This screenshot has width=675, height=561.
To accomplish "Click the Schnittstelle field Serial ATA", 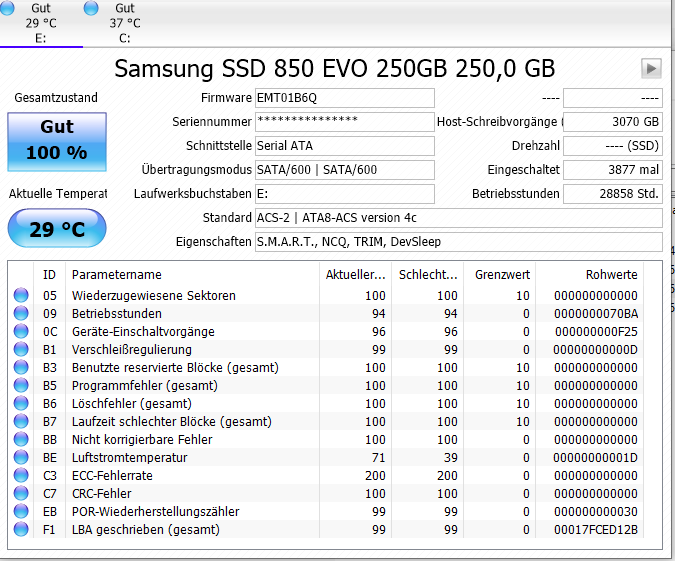I will (x=345, y=146).
